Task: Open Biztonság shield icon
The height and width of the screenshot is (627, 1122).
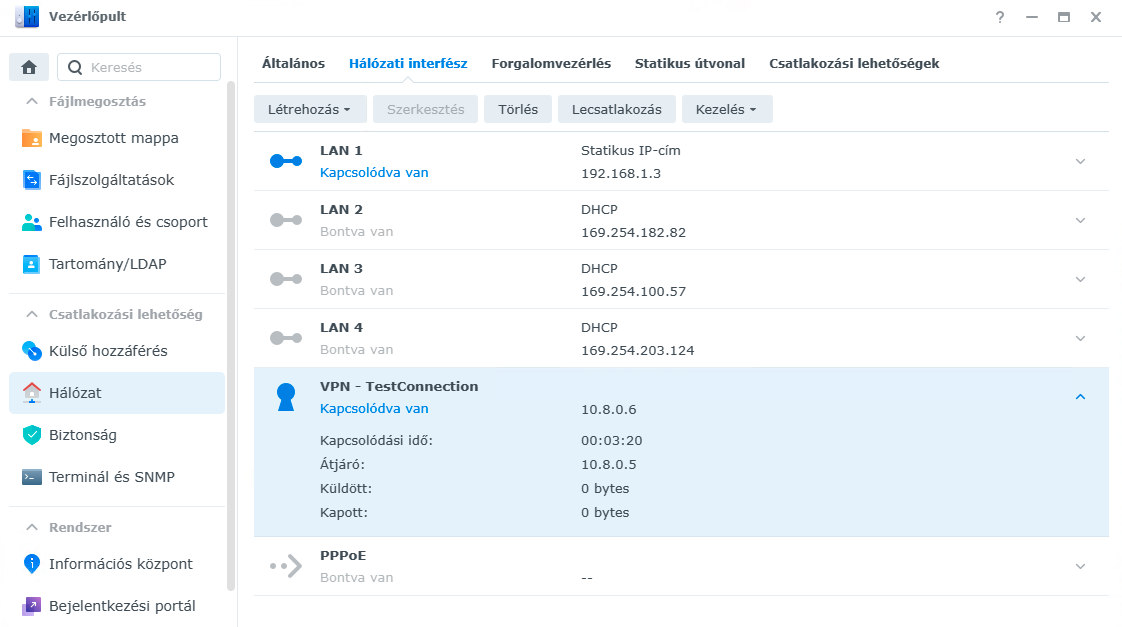Action: pyautogui.click(x=32, y=435)
